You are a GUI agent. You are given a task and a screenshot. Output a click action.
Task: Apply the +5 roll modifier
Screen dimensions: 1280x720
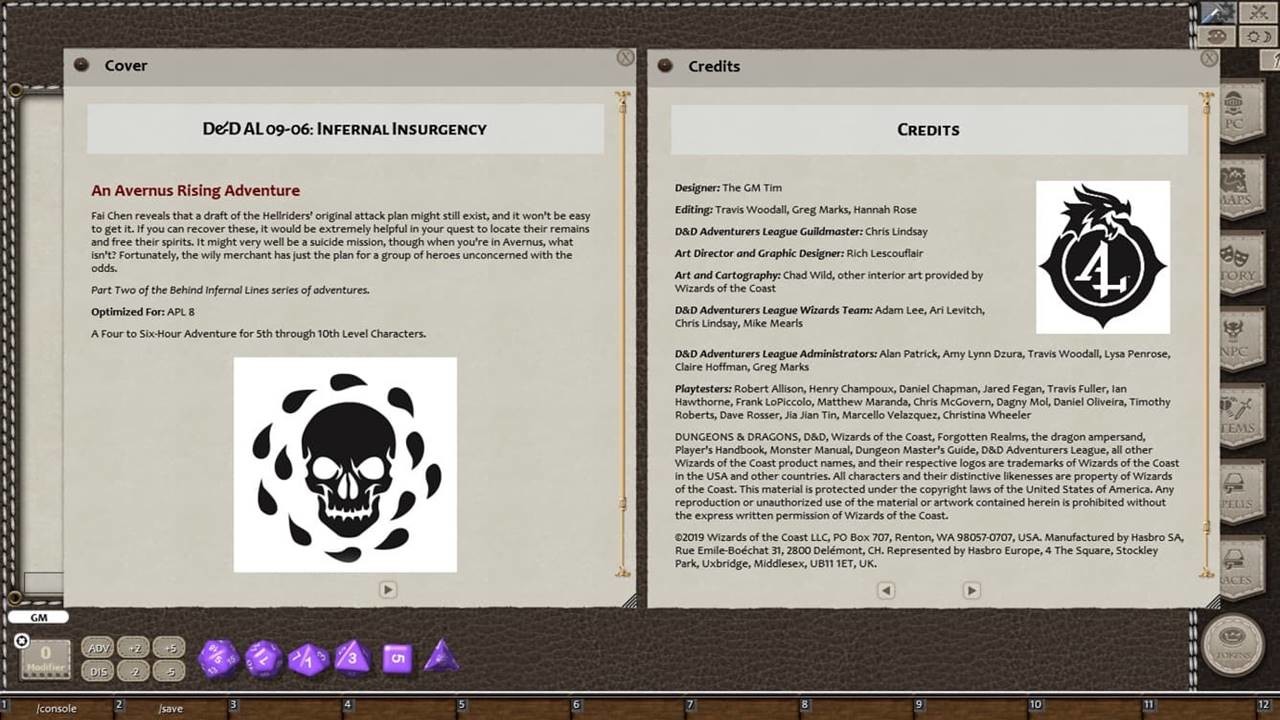tap(169, 648)
